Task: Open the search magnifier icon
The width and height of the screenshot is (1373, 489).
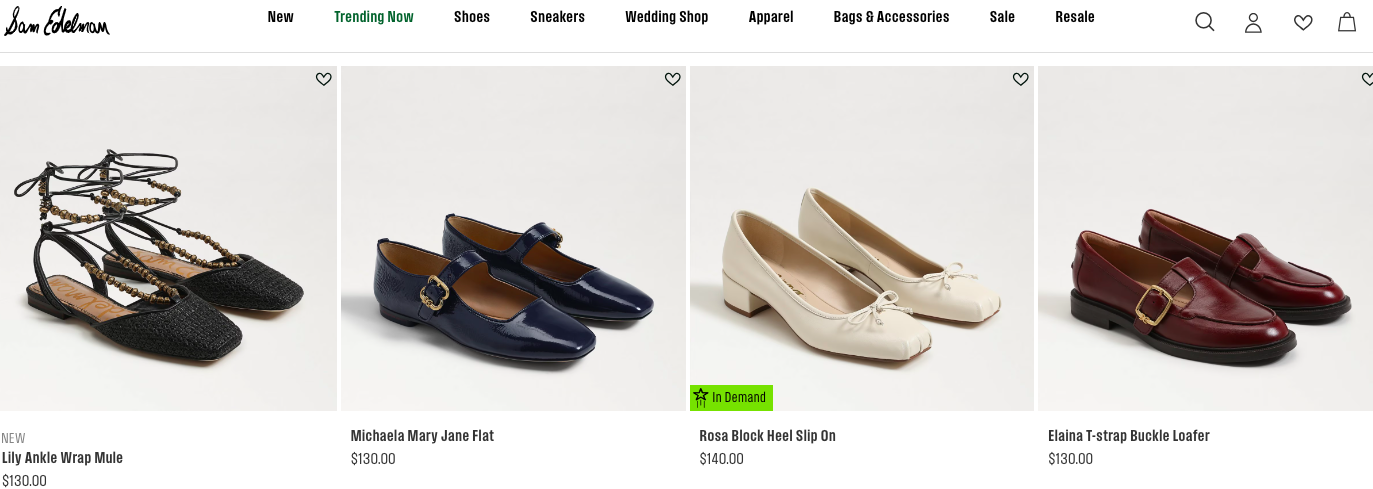Action: [1204, 22]
